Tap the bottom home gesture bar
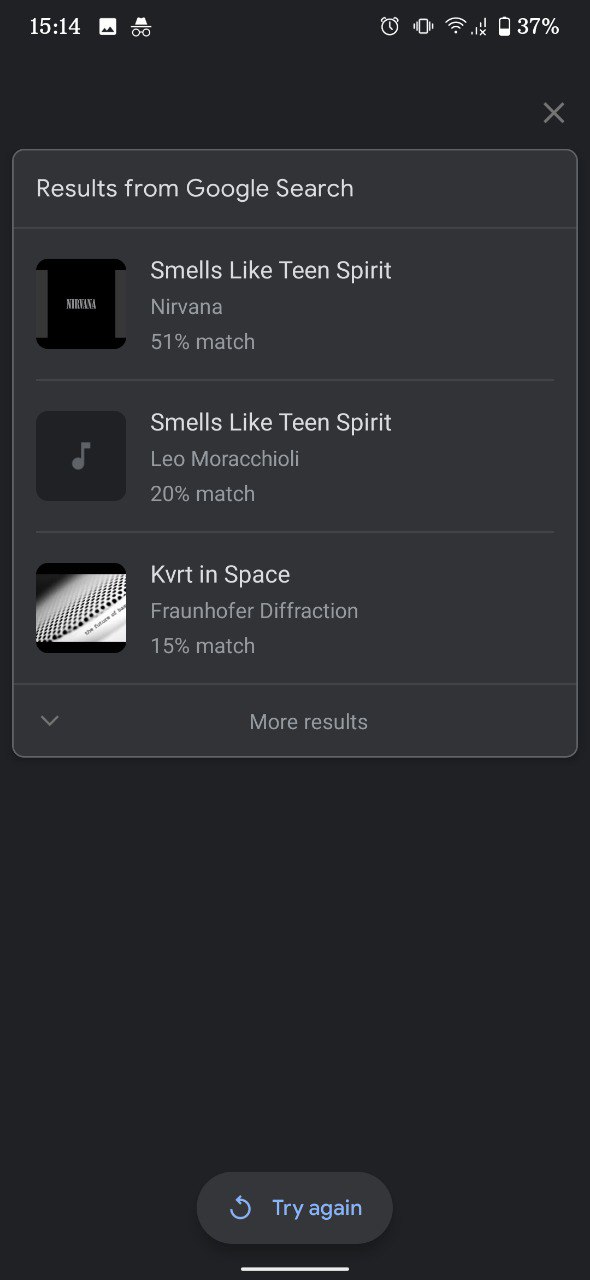This screenshot has width=590, height=1280. coord(295,1268)
